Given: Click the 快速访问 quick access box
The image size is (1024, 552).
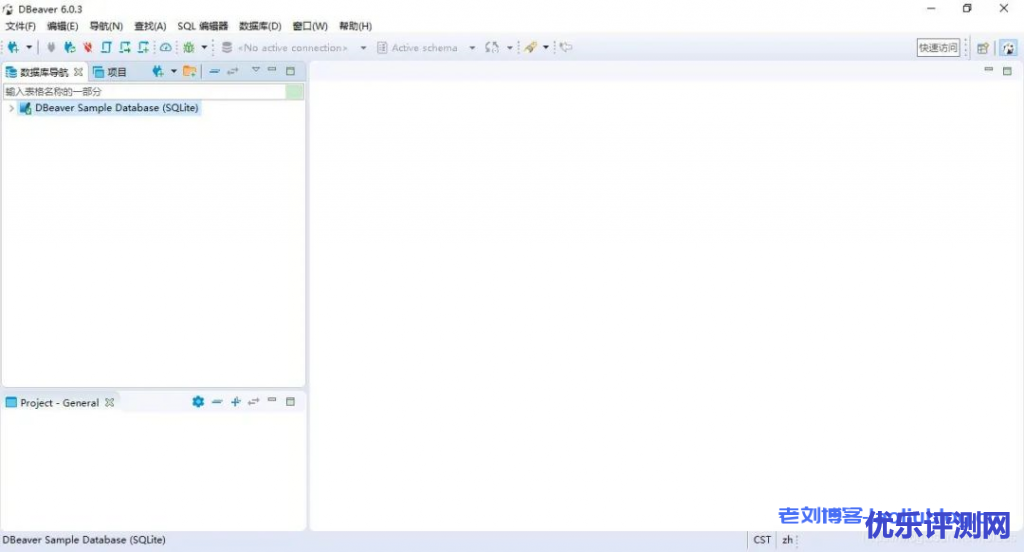Looking at the screenshot, I should [x=938, y=47].
